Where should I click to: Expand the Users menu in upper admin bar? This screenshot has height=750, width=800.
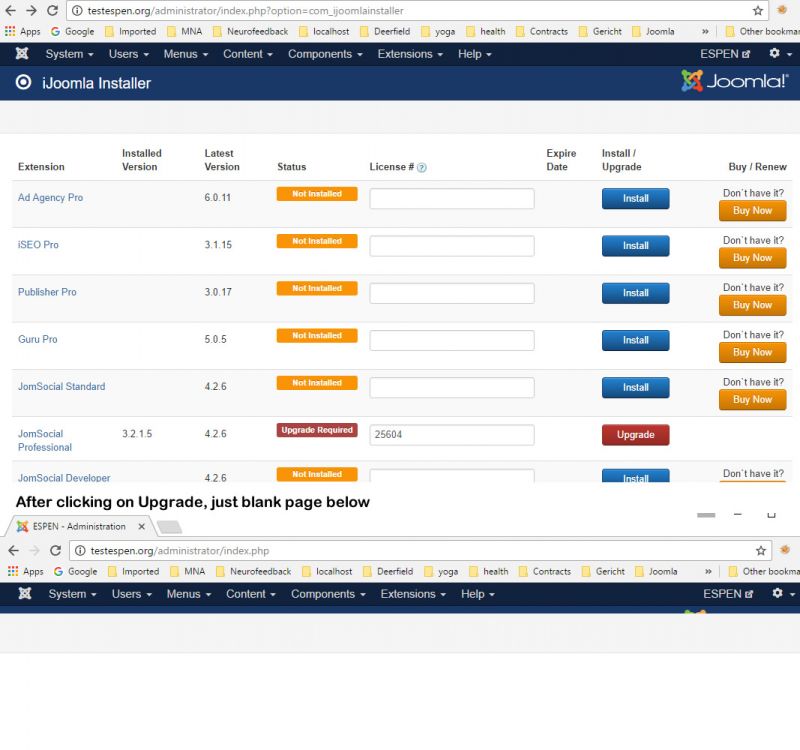coord(129,54)
